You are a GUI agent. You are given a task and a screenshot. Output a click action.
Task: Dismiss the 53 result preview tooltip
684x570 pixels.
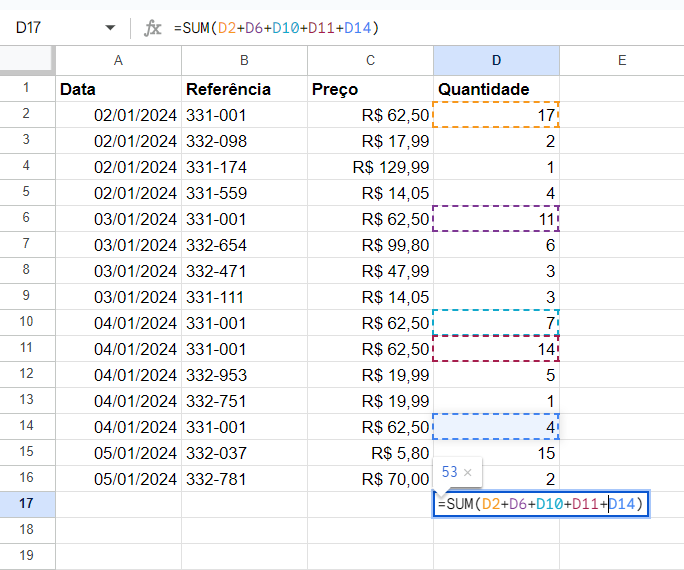[468, 472]
